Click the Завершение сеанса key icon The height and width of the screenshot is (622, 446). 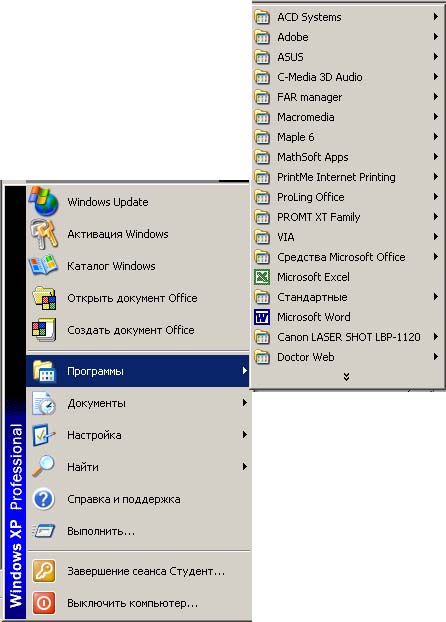tap(44, 571)
